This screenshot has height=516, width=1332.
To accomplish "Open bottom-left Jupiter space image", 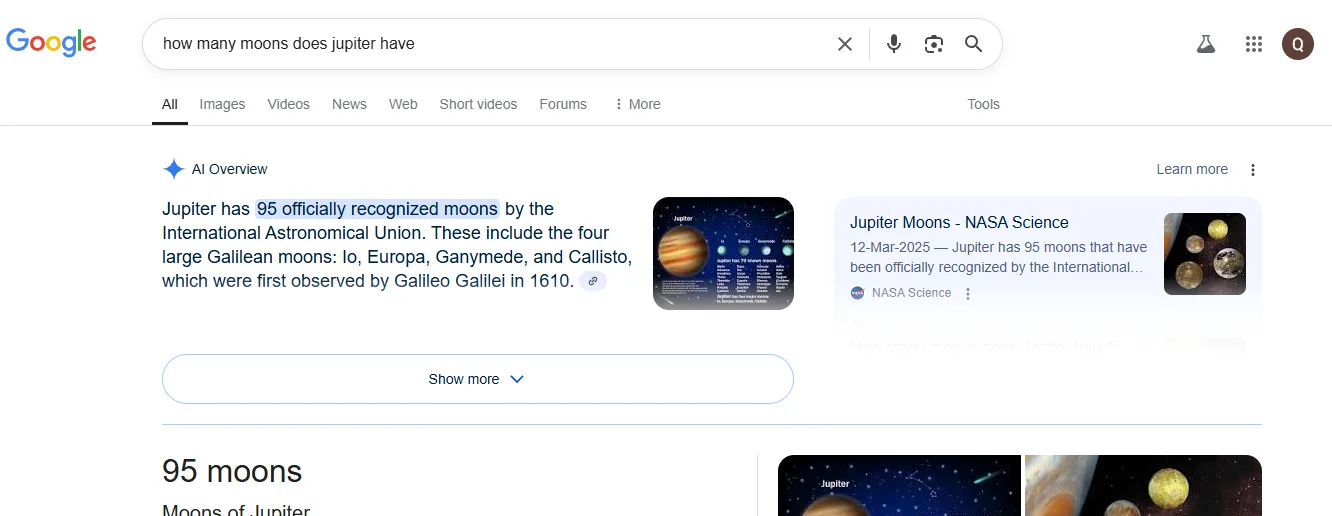I will 899,486.
